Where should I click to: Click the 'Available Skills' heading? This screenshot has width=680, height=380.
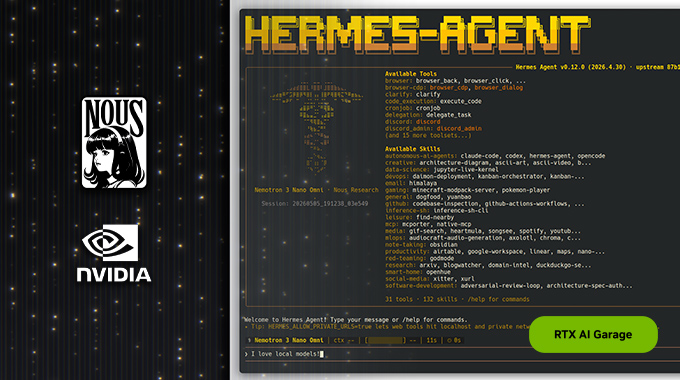[412, 149]
